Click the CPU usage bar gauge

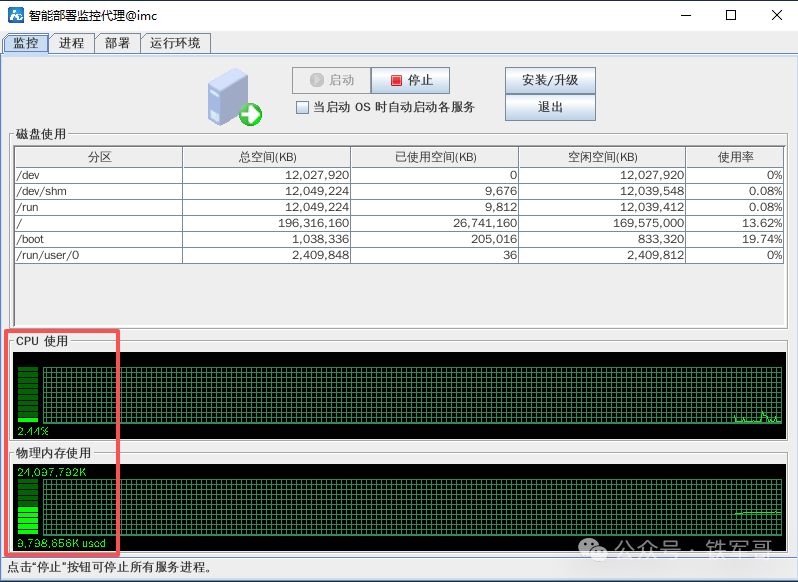coord(28,394)
